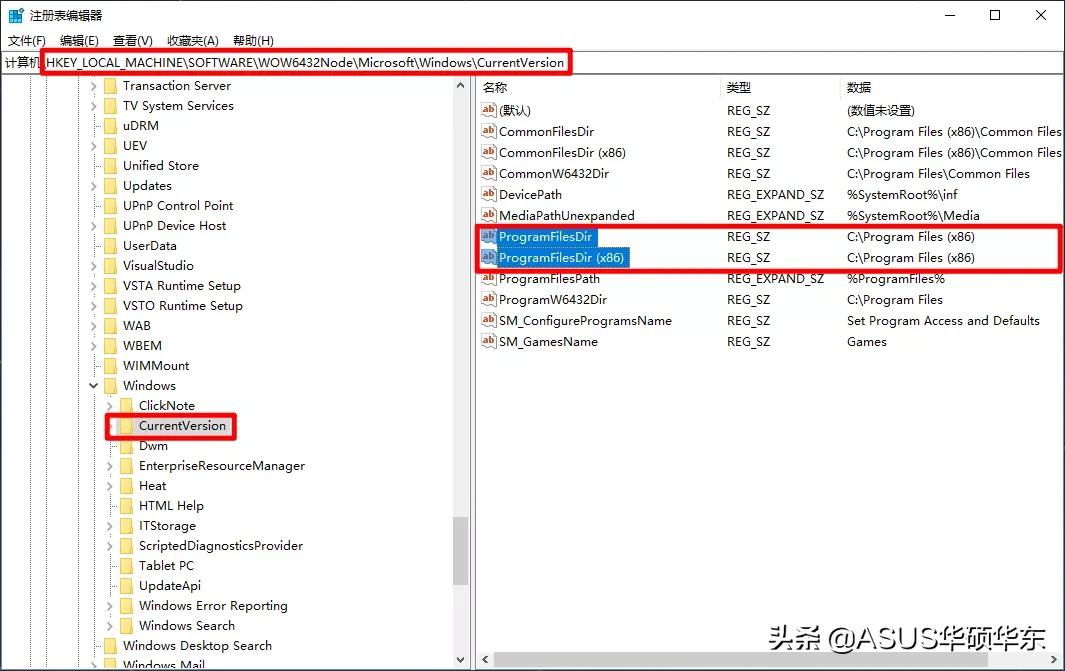
Task: Open the 编辑(E) menu
Action: 79,41
